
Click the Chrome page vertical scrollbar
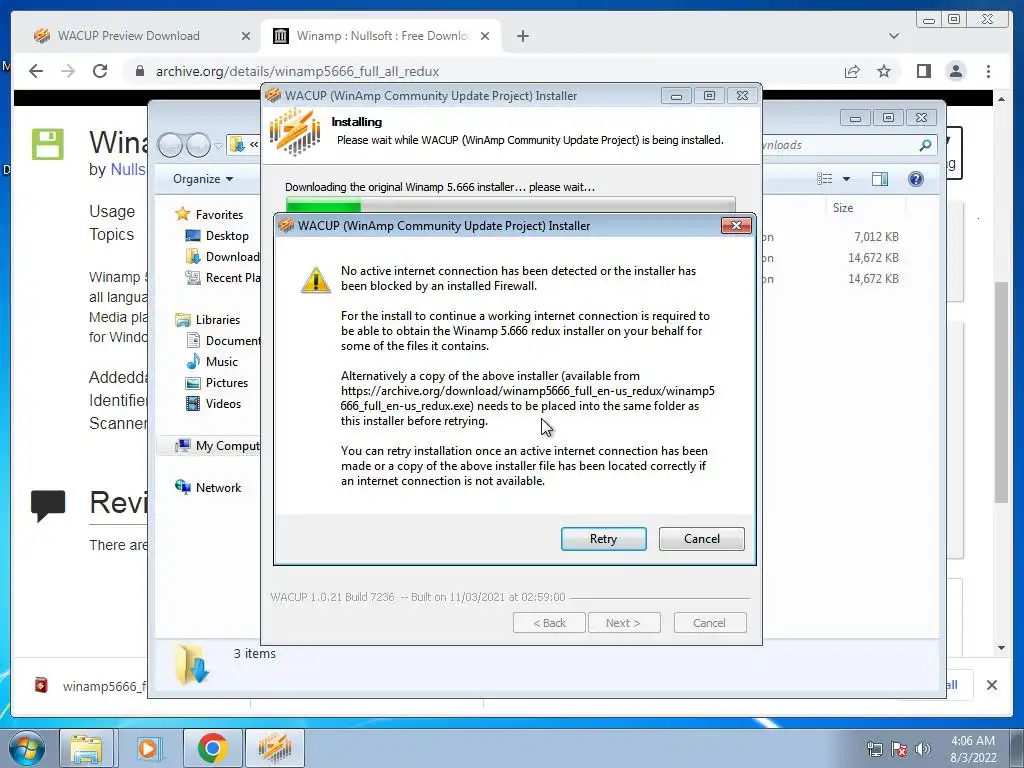(1001, 392)
